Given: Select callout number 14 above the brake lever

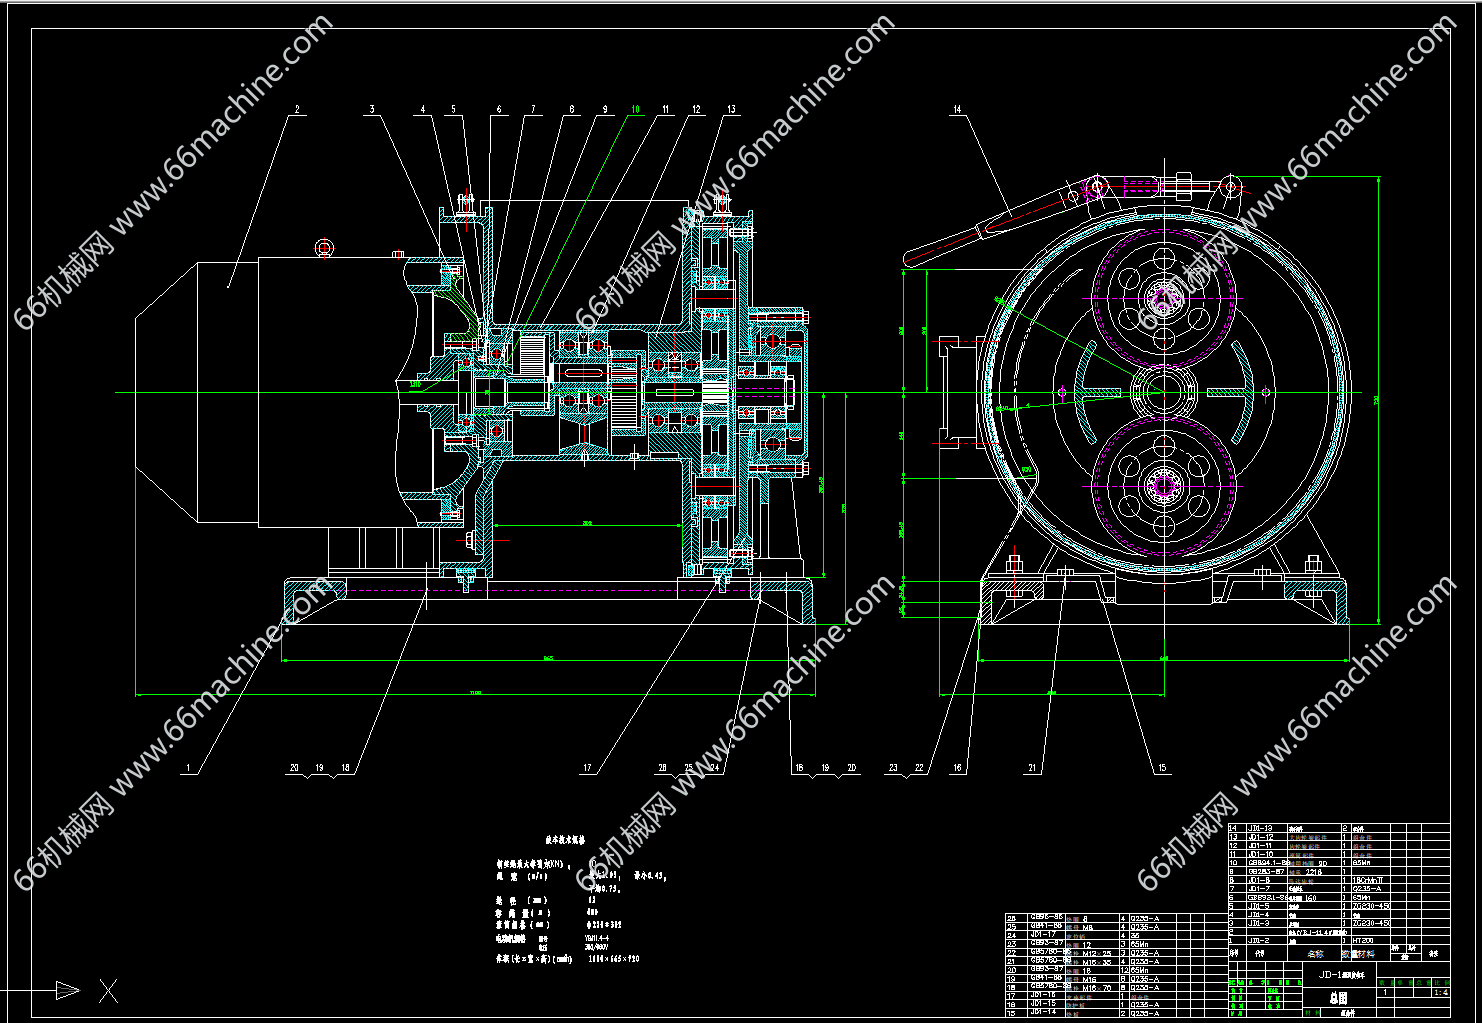Looking at the screenshot, I should tap(957, 109).
